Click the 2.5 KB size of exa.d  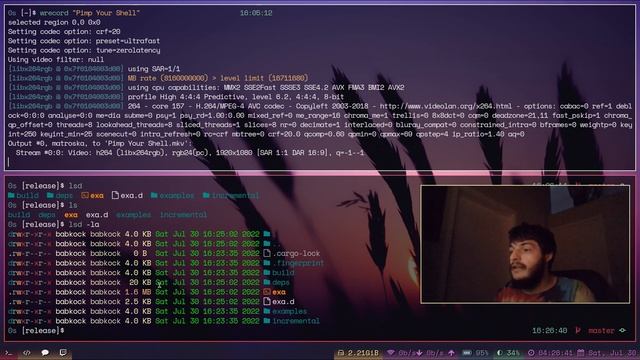click(x=138, y=302)
